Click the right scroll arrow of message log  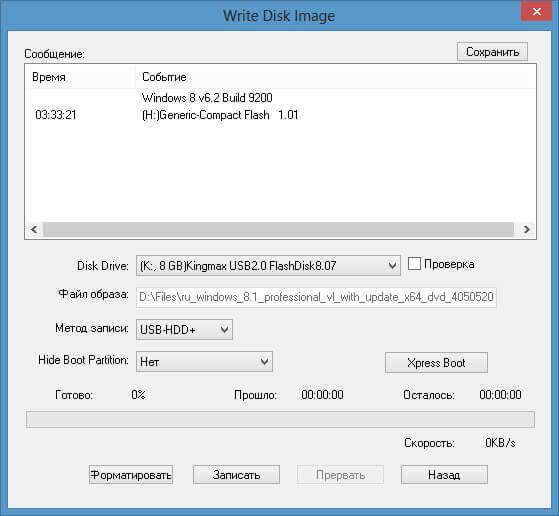pyautogui.click(x=527, y=229)
